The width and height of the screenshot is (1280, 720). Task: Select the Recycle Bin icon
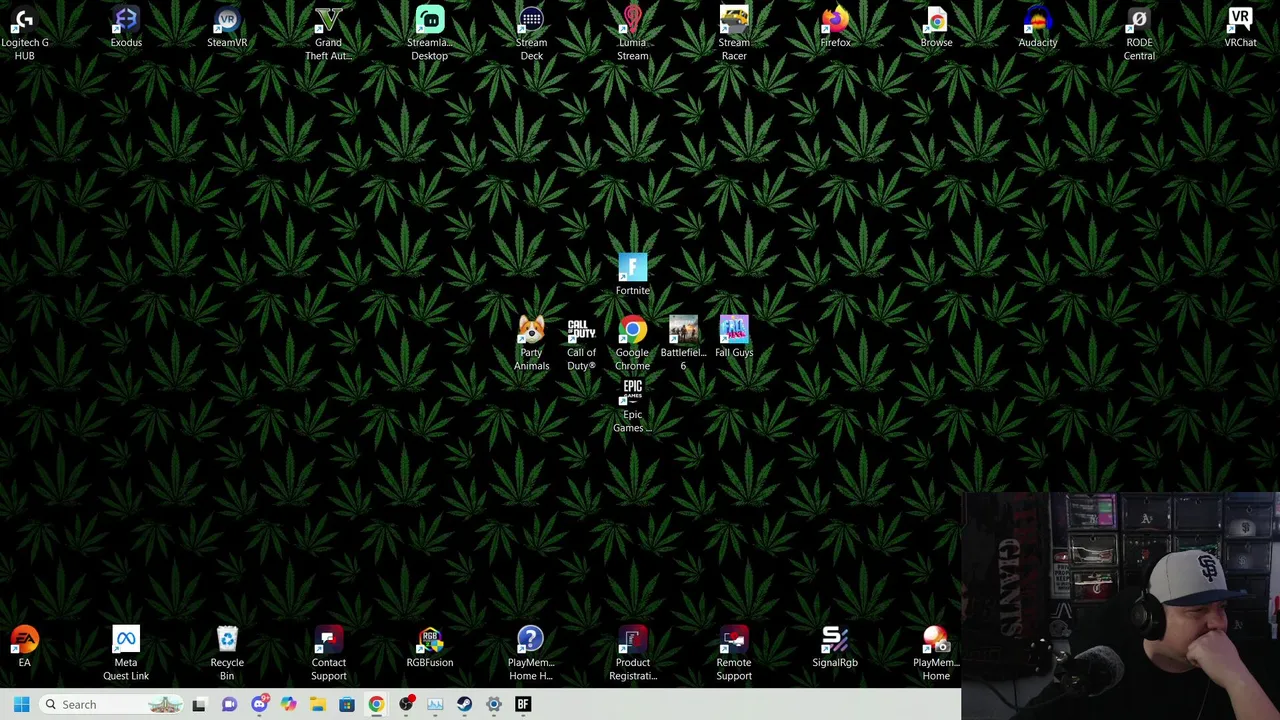227,653
